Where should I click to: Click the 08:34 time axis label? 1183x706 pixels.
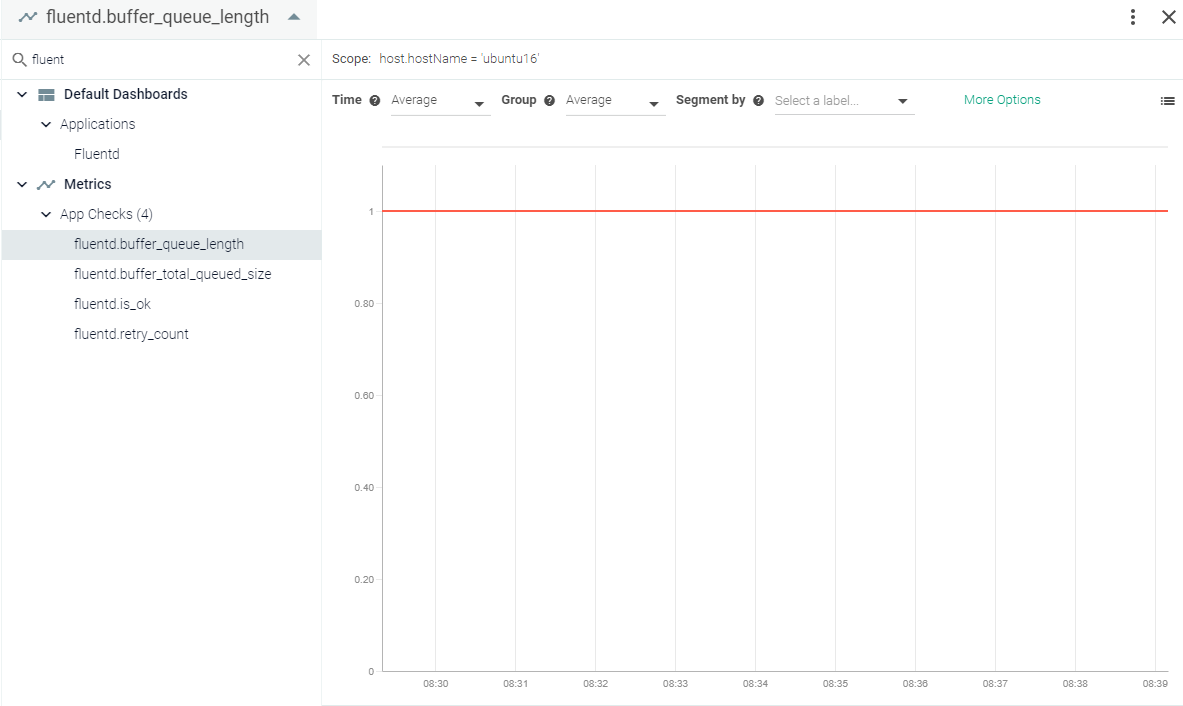(x=755, y=683)
